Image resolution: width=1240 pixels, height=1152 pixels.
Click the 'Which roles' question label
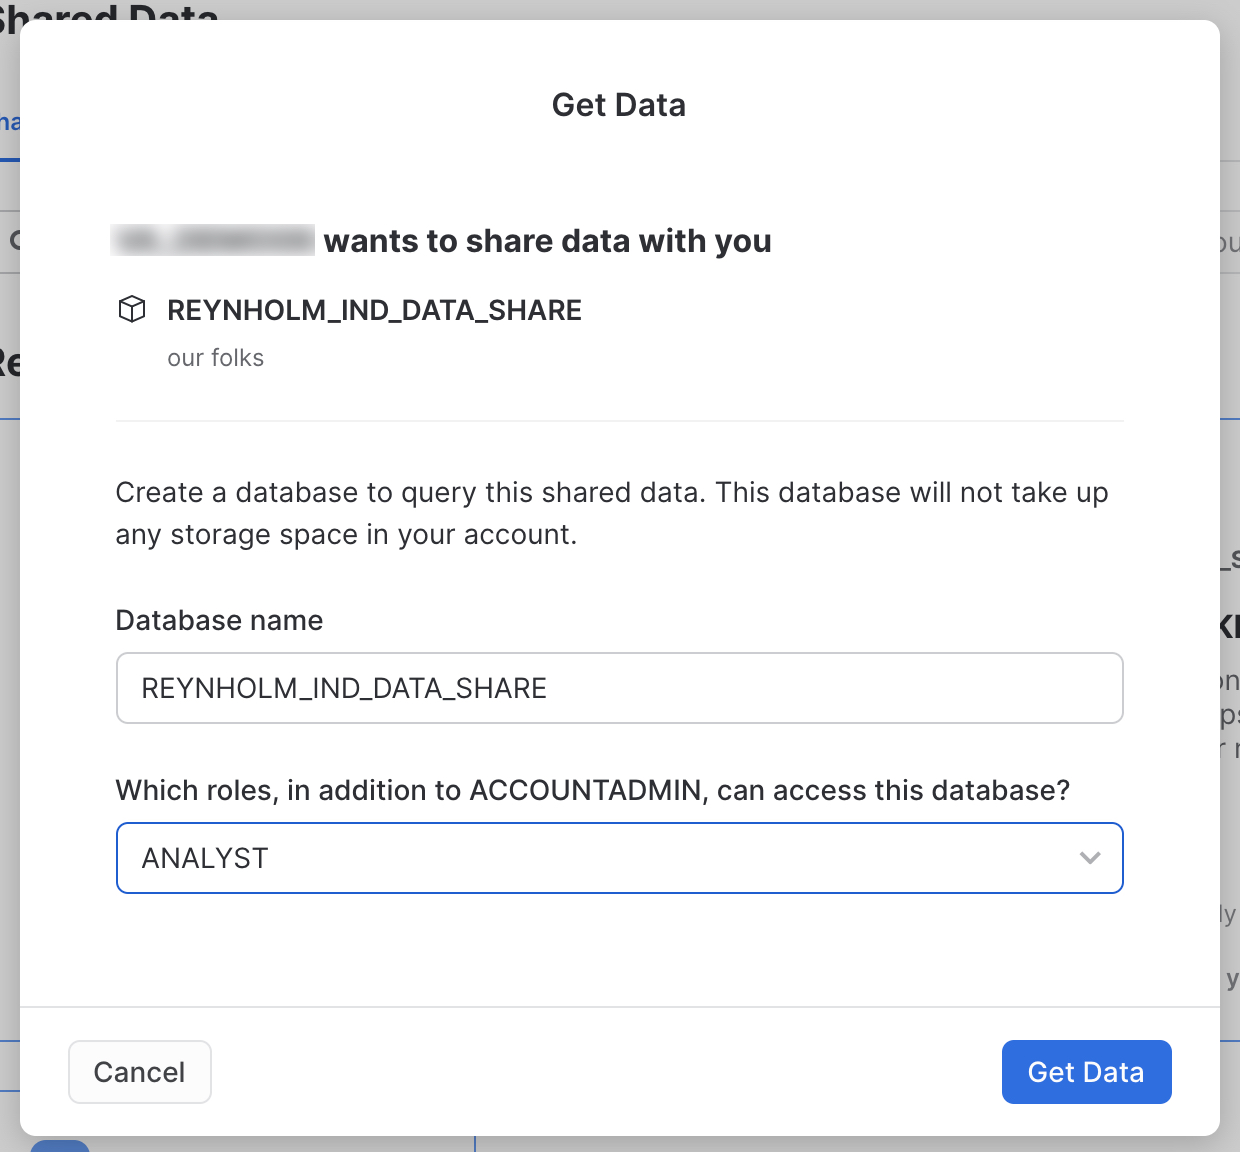click(592, 790)
